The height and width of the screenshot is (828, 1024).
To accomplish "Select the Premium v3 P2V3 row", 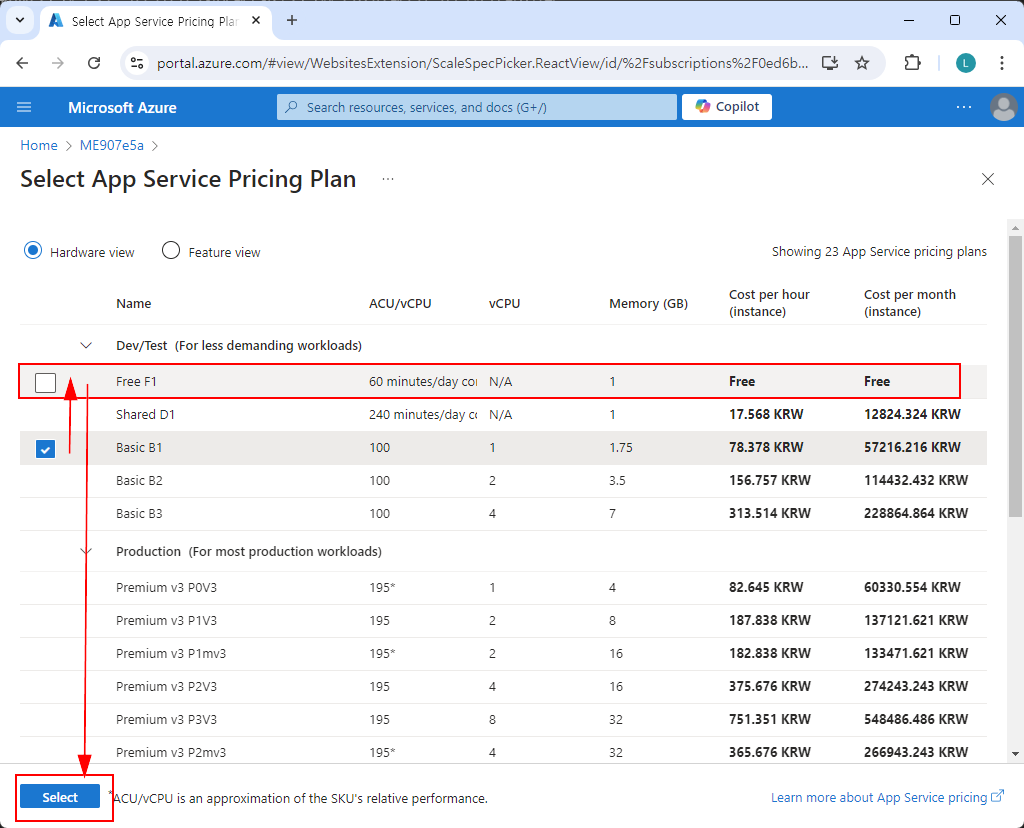I will pos(503,686).
